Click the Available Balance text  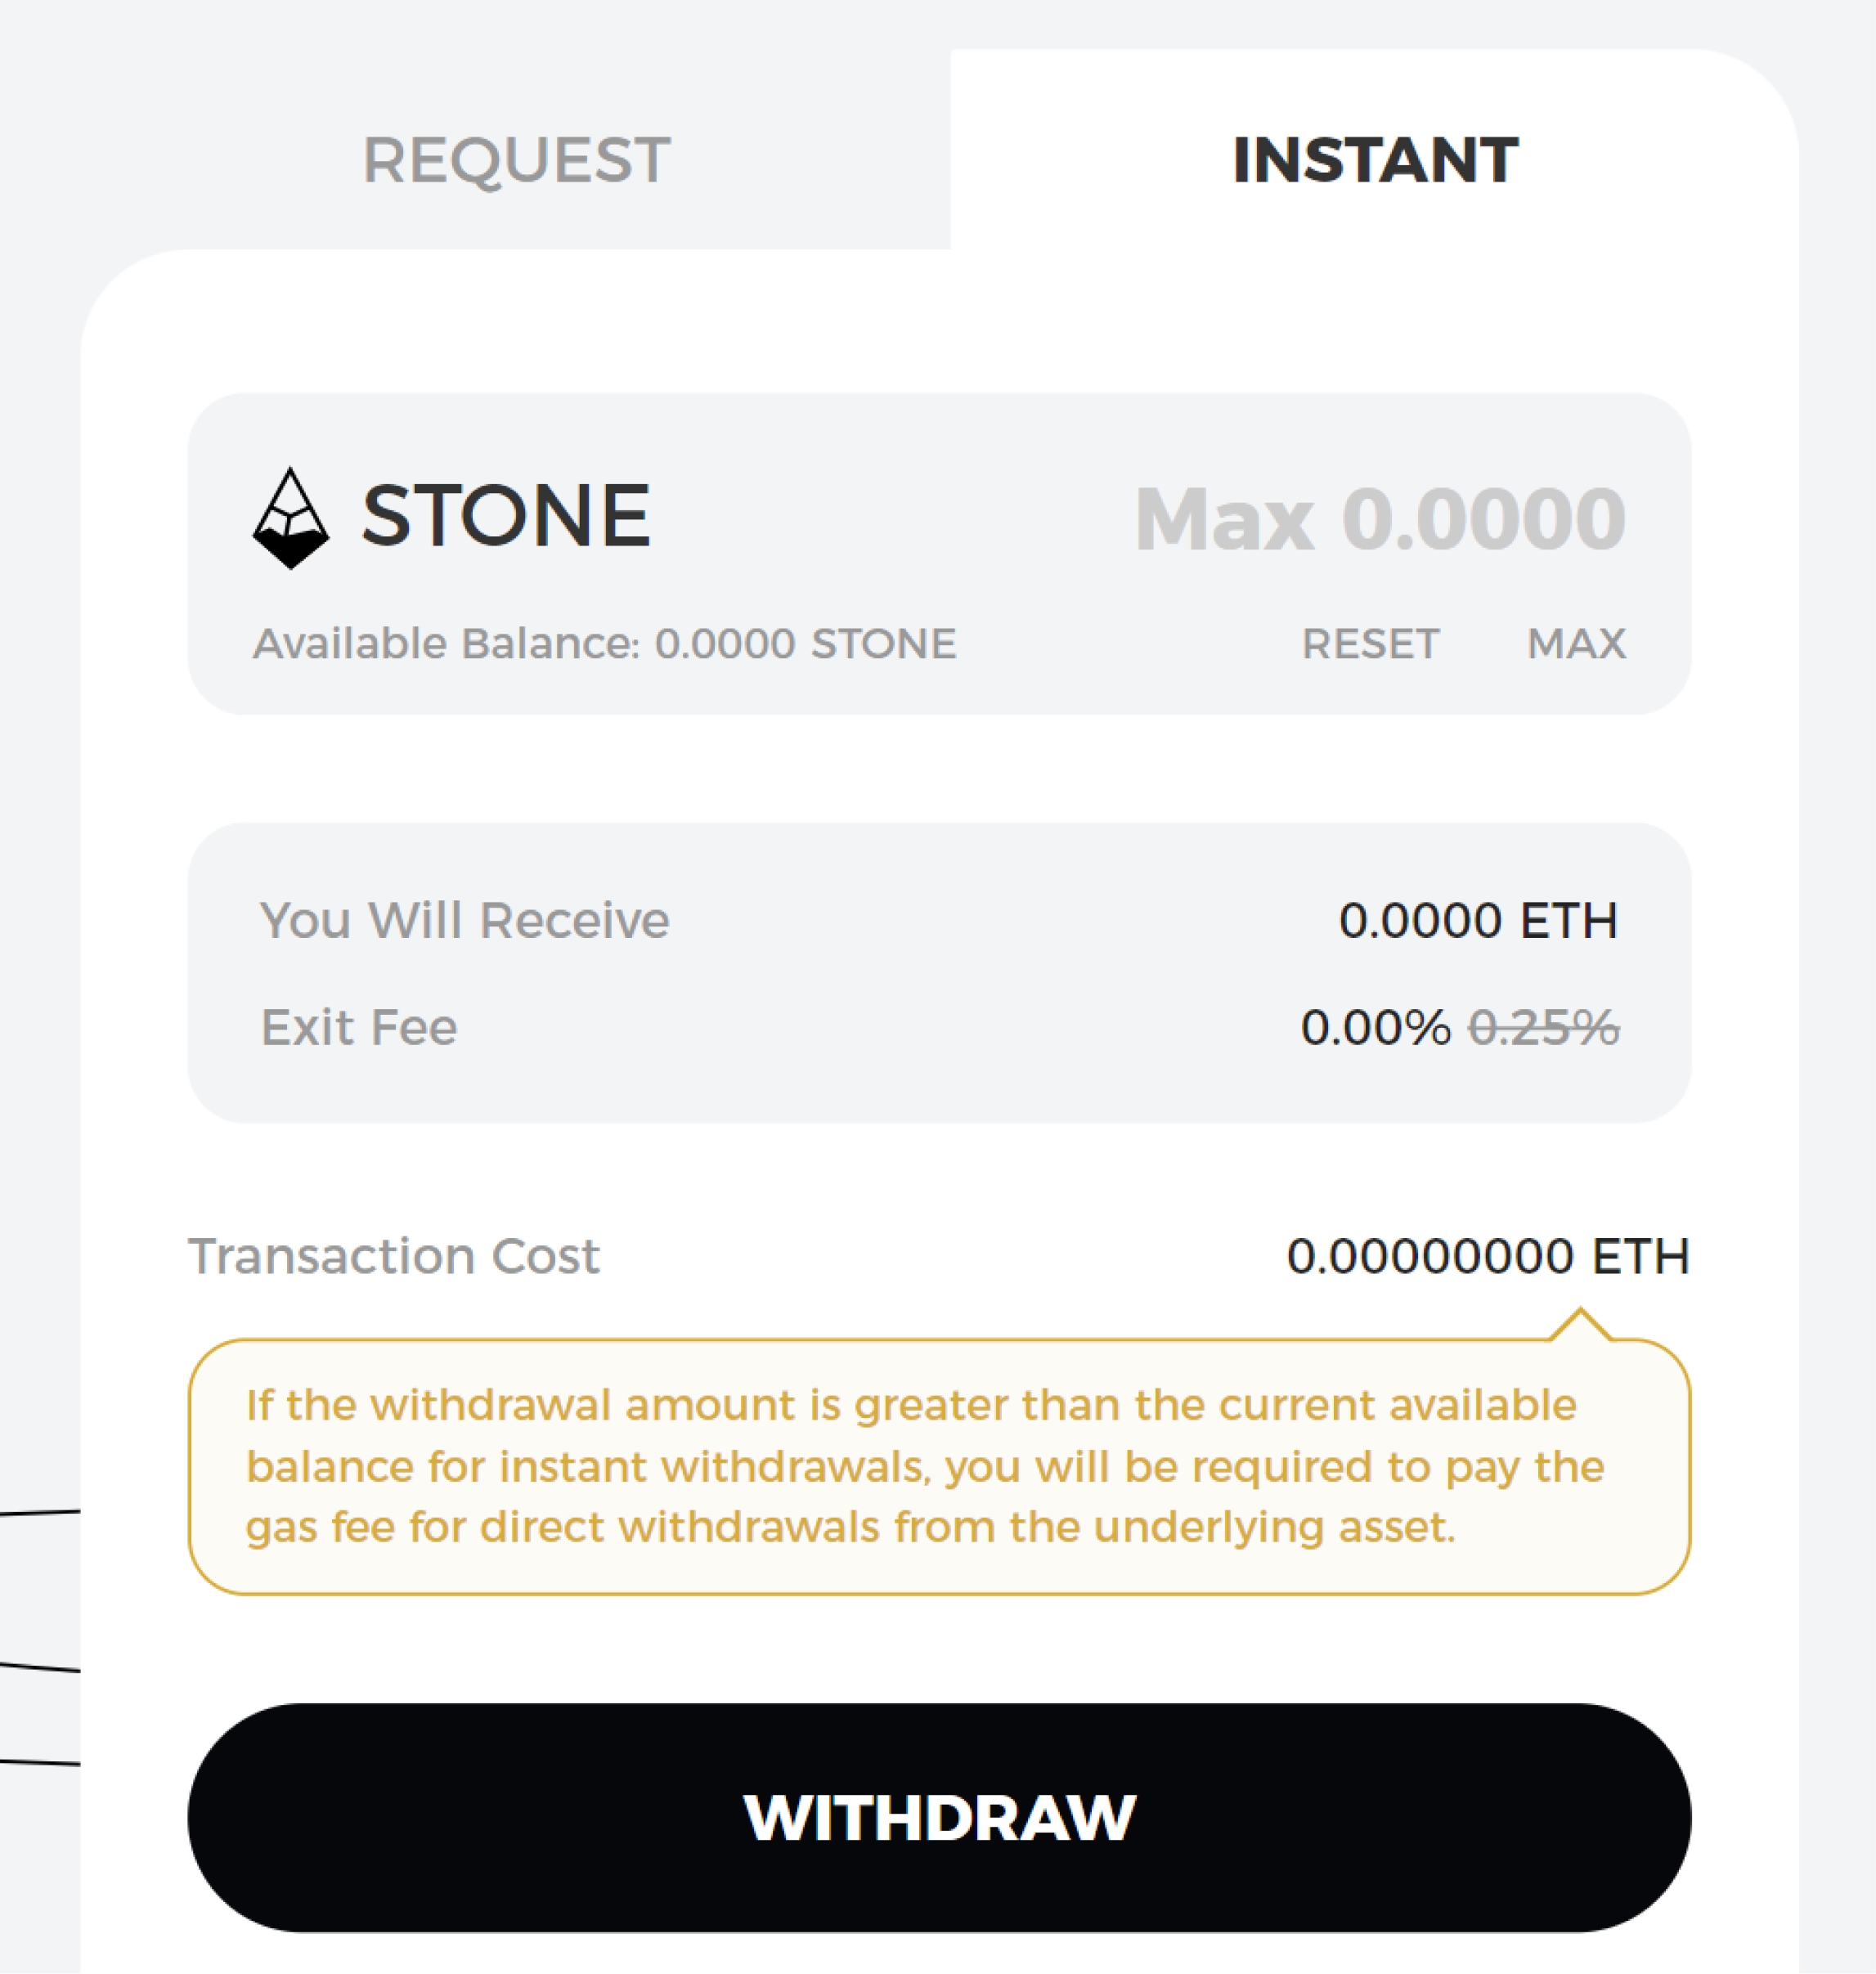tap(604, 644)
